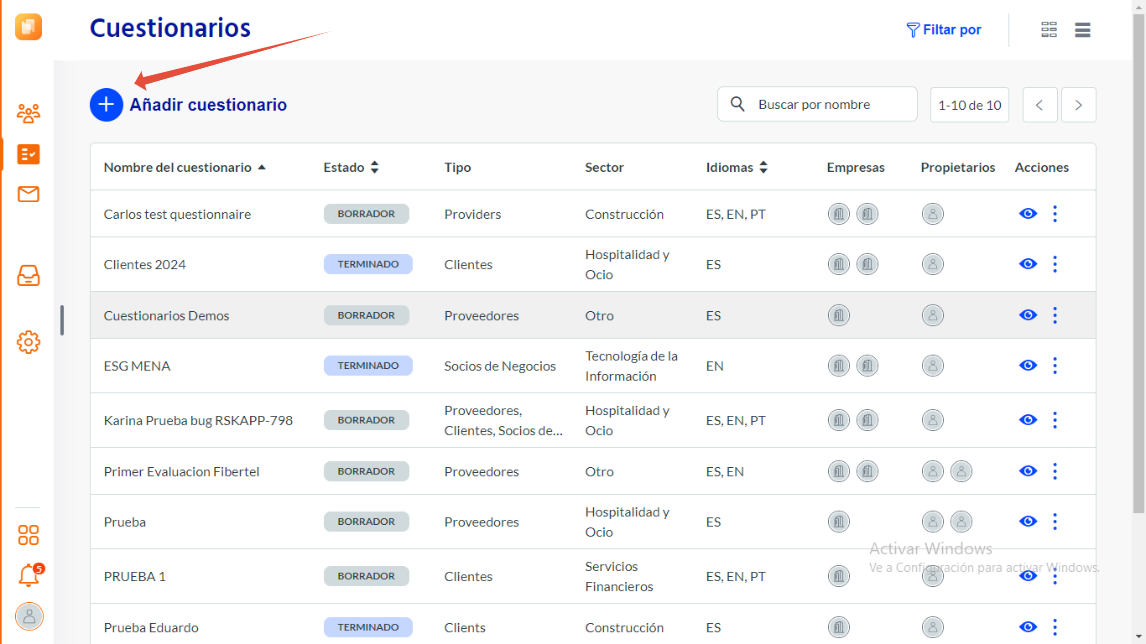Click owner avatar in Prueba Eduardo row
1146x644 pixels.
[x=933, y=627]
